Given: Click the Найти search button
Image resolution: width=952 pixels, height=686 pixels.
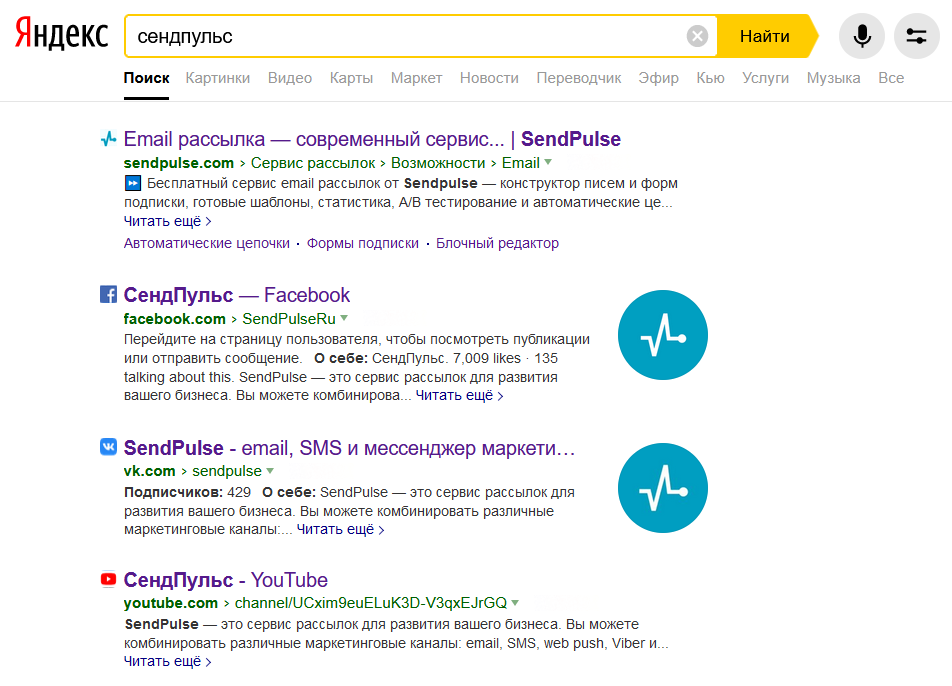Looking at the screenshot, I should pos(766,36).
